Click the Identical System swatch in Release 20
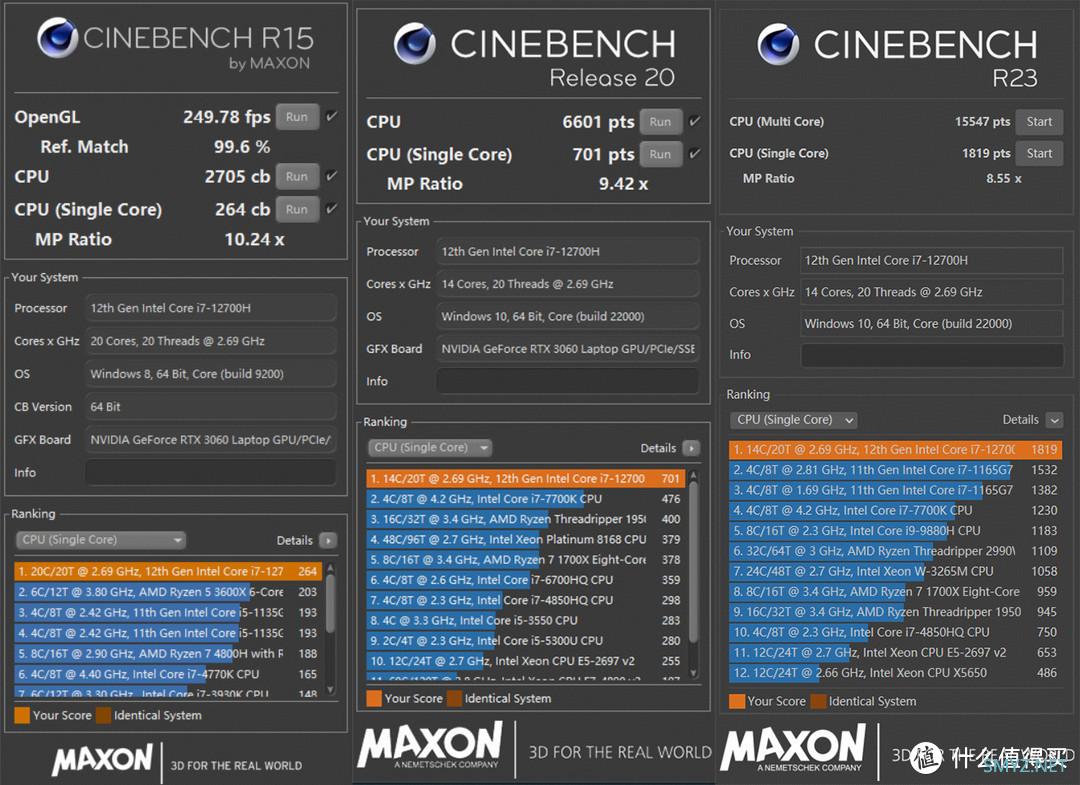 (x=455, y=698)
